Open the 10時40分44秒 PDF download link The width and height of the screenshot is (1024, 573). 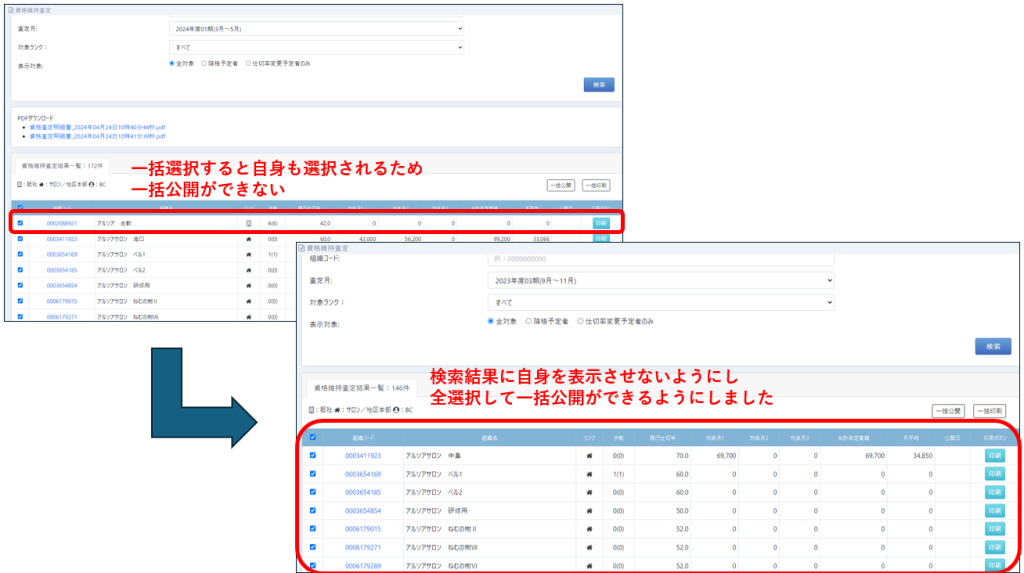97,127
